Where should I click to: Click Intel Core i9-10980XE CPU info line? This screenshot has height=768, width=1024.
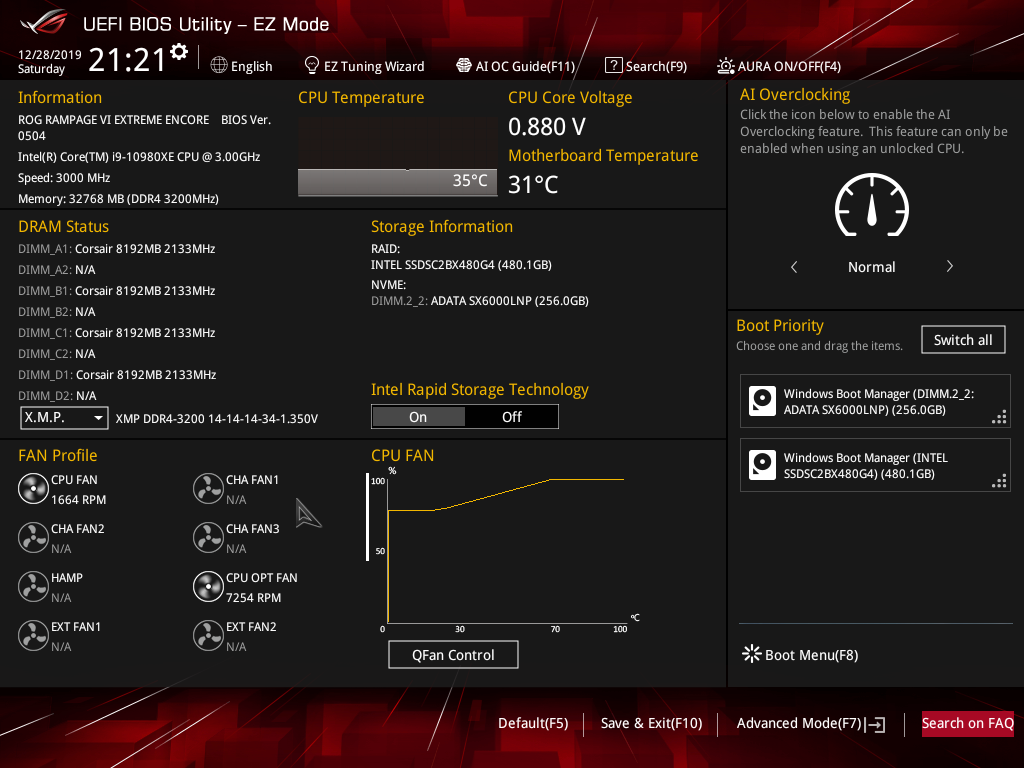[139, 157]
